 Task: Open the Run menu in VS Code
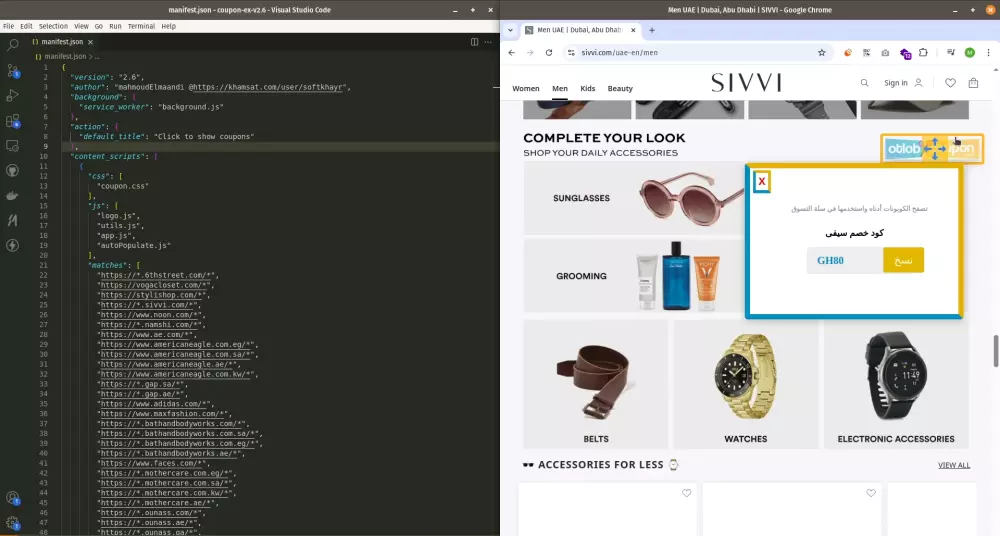pyautogui.click(x=115, y=26)
